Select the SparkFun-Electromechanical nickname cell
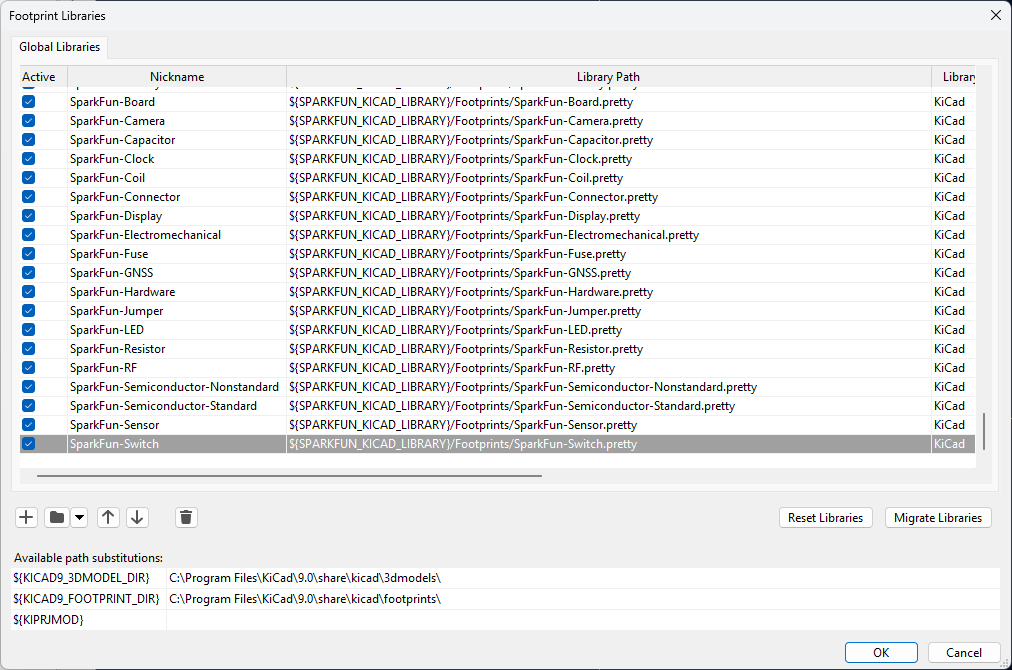 [177, 235]
